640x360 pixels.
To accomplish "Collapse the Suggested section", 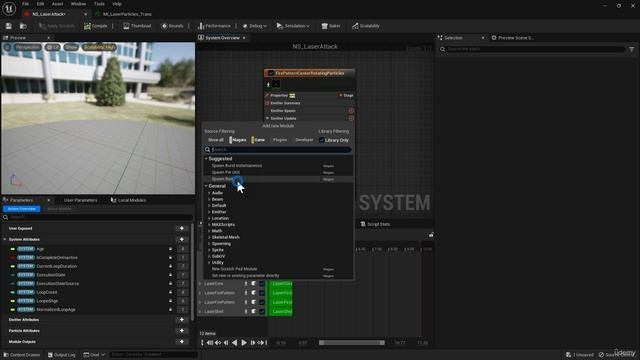I will click(x=207, y=159).
